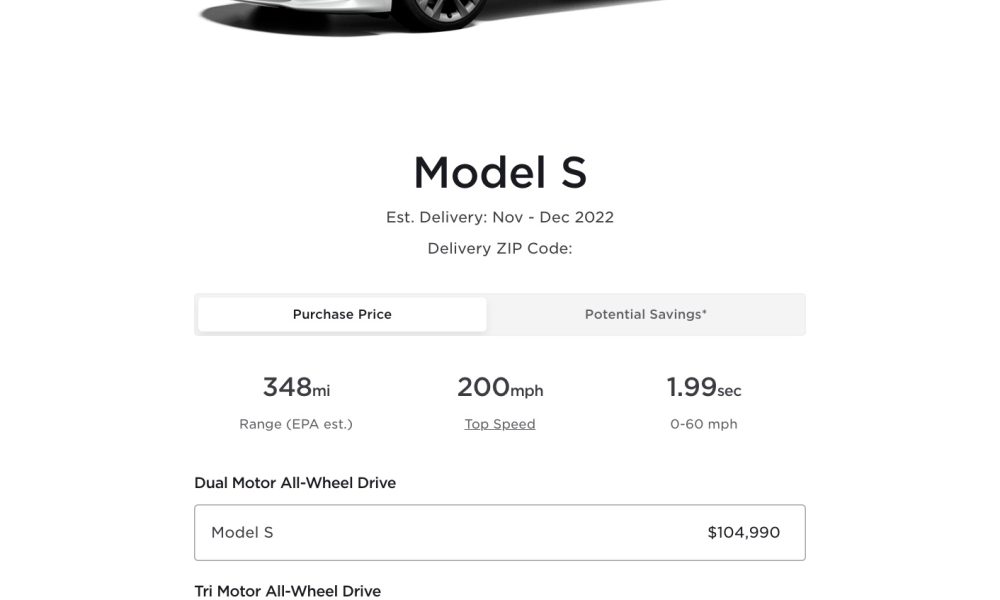Image resolution: width=1000 pixels, height=600 pixels.
Task: Click the car wheel in the image
Action: pos(439,13)
